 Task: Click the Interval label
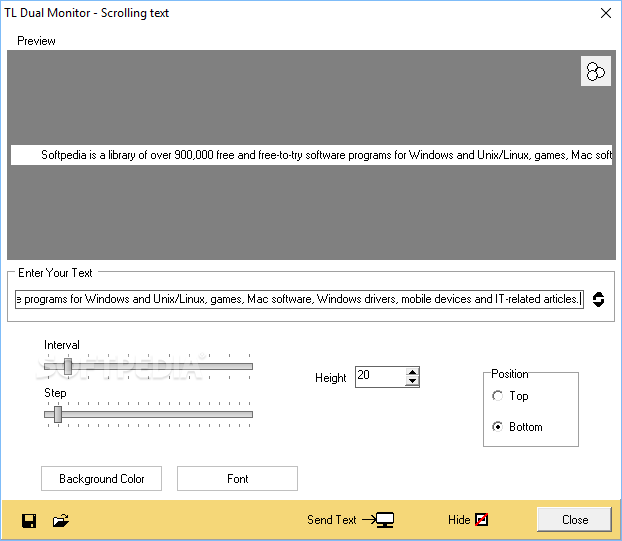point(62,345)
